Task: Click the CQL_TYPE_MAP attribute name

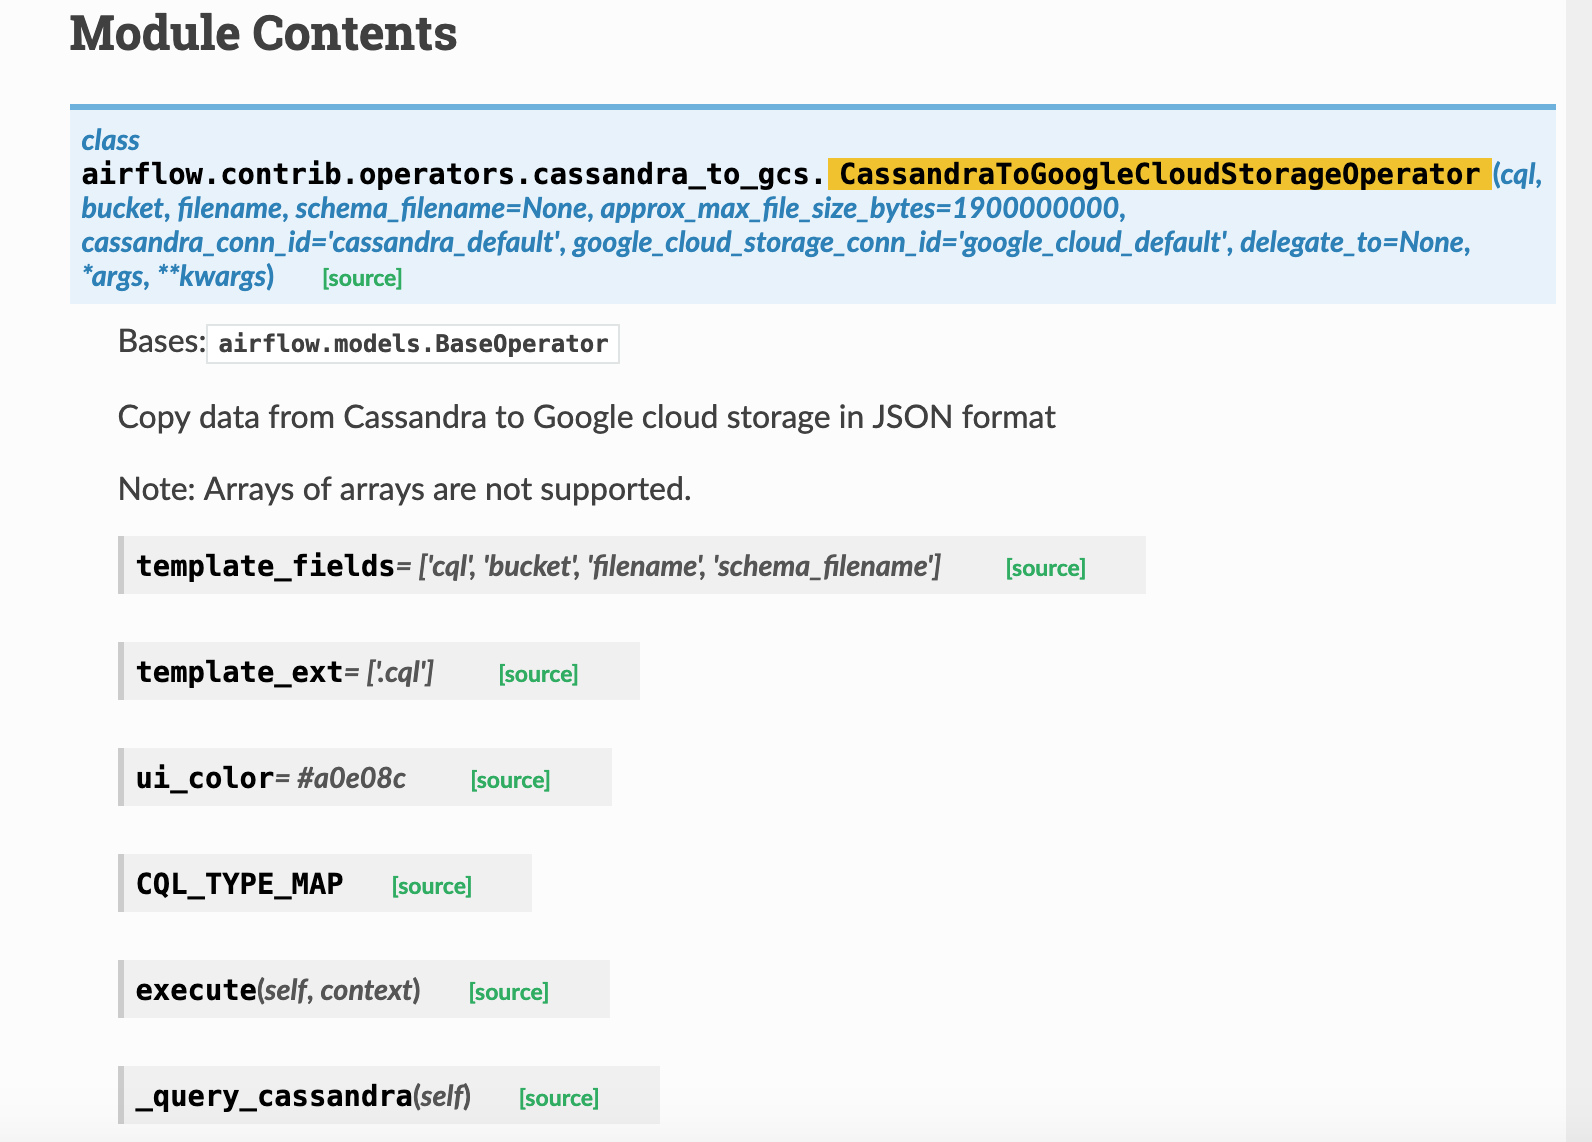Action: 240,884
